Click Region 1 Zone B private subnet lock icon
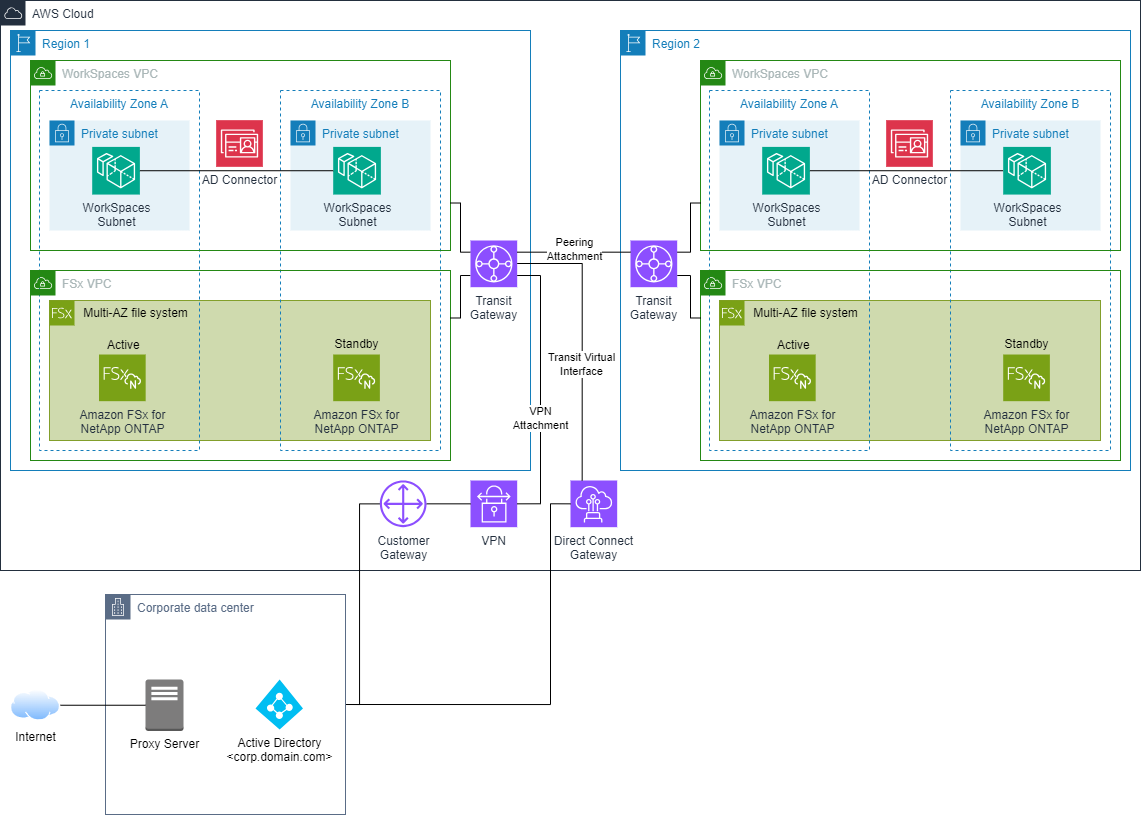The image size is (1141, 815). 303,133
